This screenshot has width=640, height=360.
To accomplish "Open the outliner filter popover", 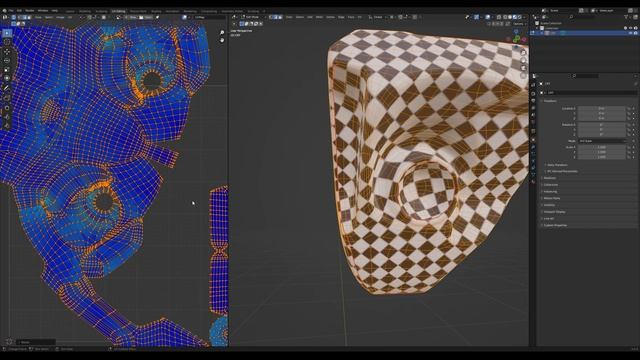I will click(627, 17).
